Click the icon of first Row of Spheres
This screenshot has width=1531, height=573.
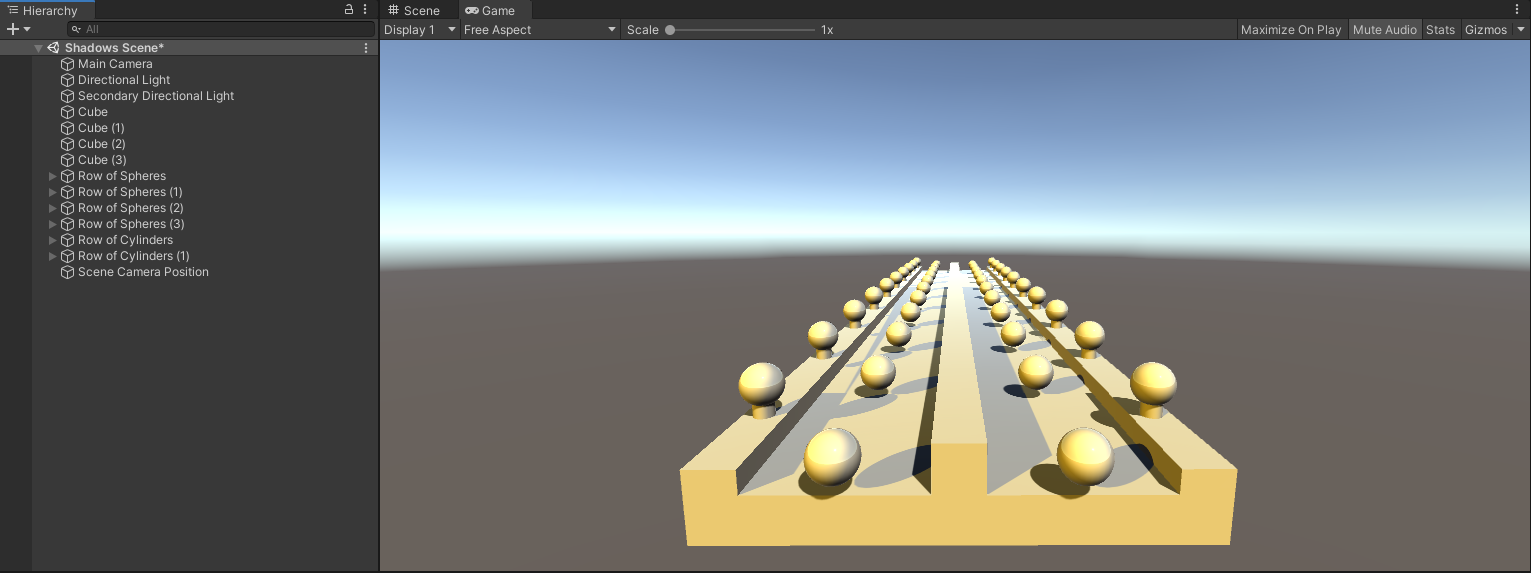tap(68, 176)
